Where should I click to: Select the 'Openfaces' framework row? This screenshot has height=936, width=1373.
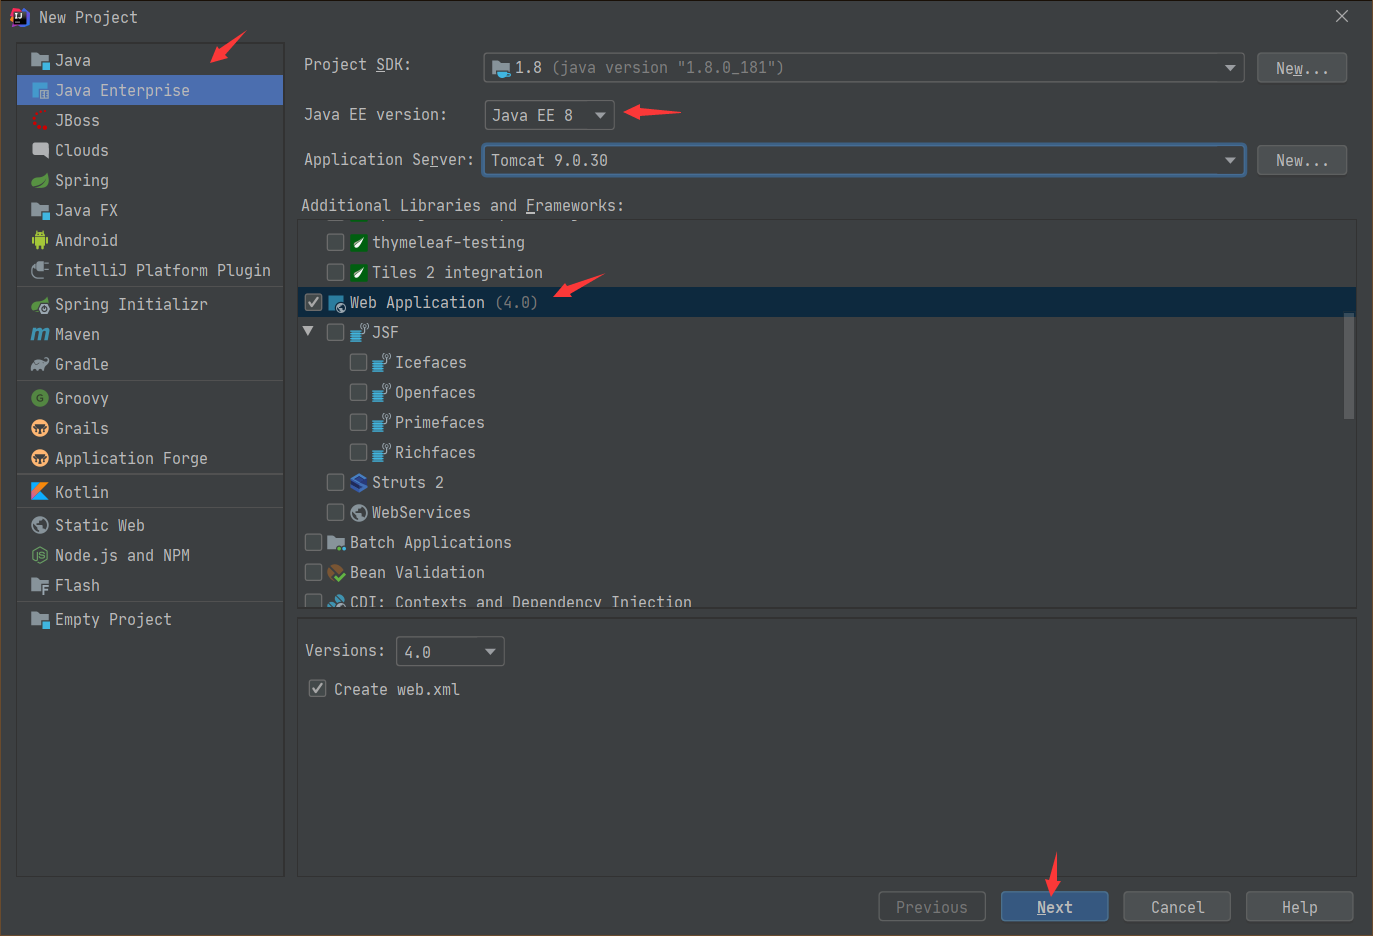pos(826,392)
